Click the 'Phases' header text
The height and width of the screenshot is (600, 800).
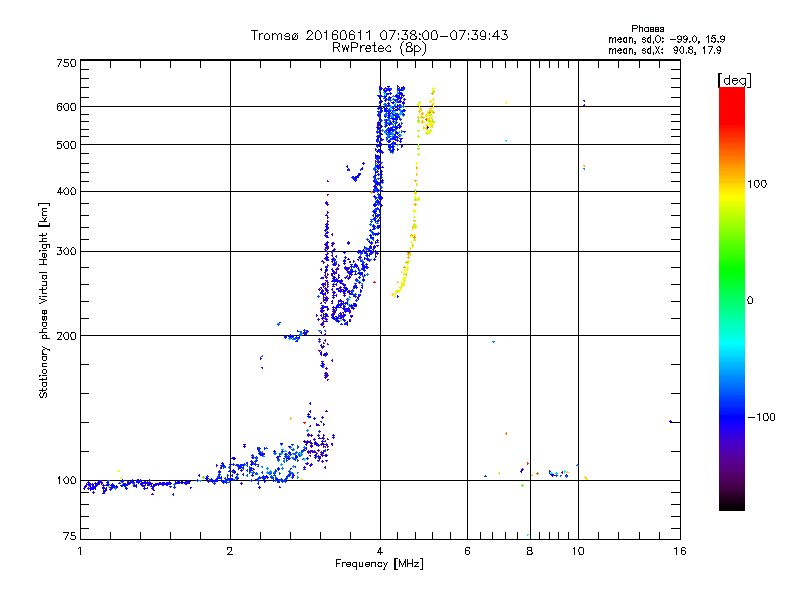(x=647, y=29)
